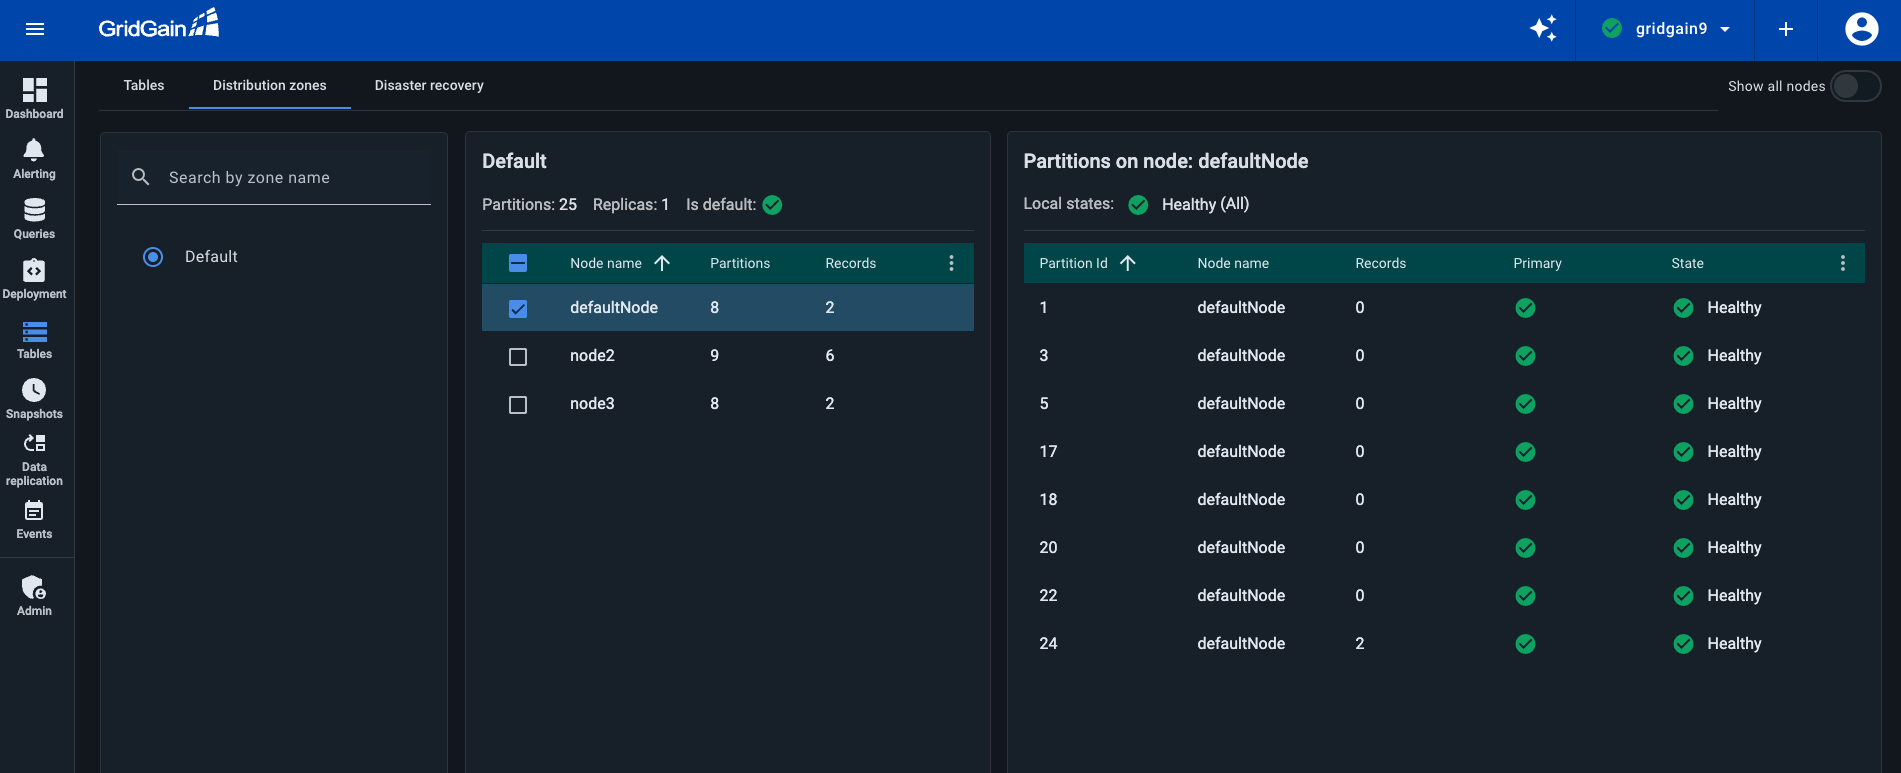The height and width of the screenshot is (773, 1901).
Task: Switch to the Tables tab
Action: point(144,86)
